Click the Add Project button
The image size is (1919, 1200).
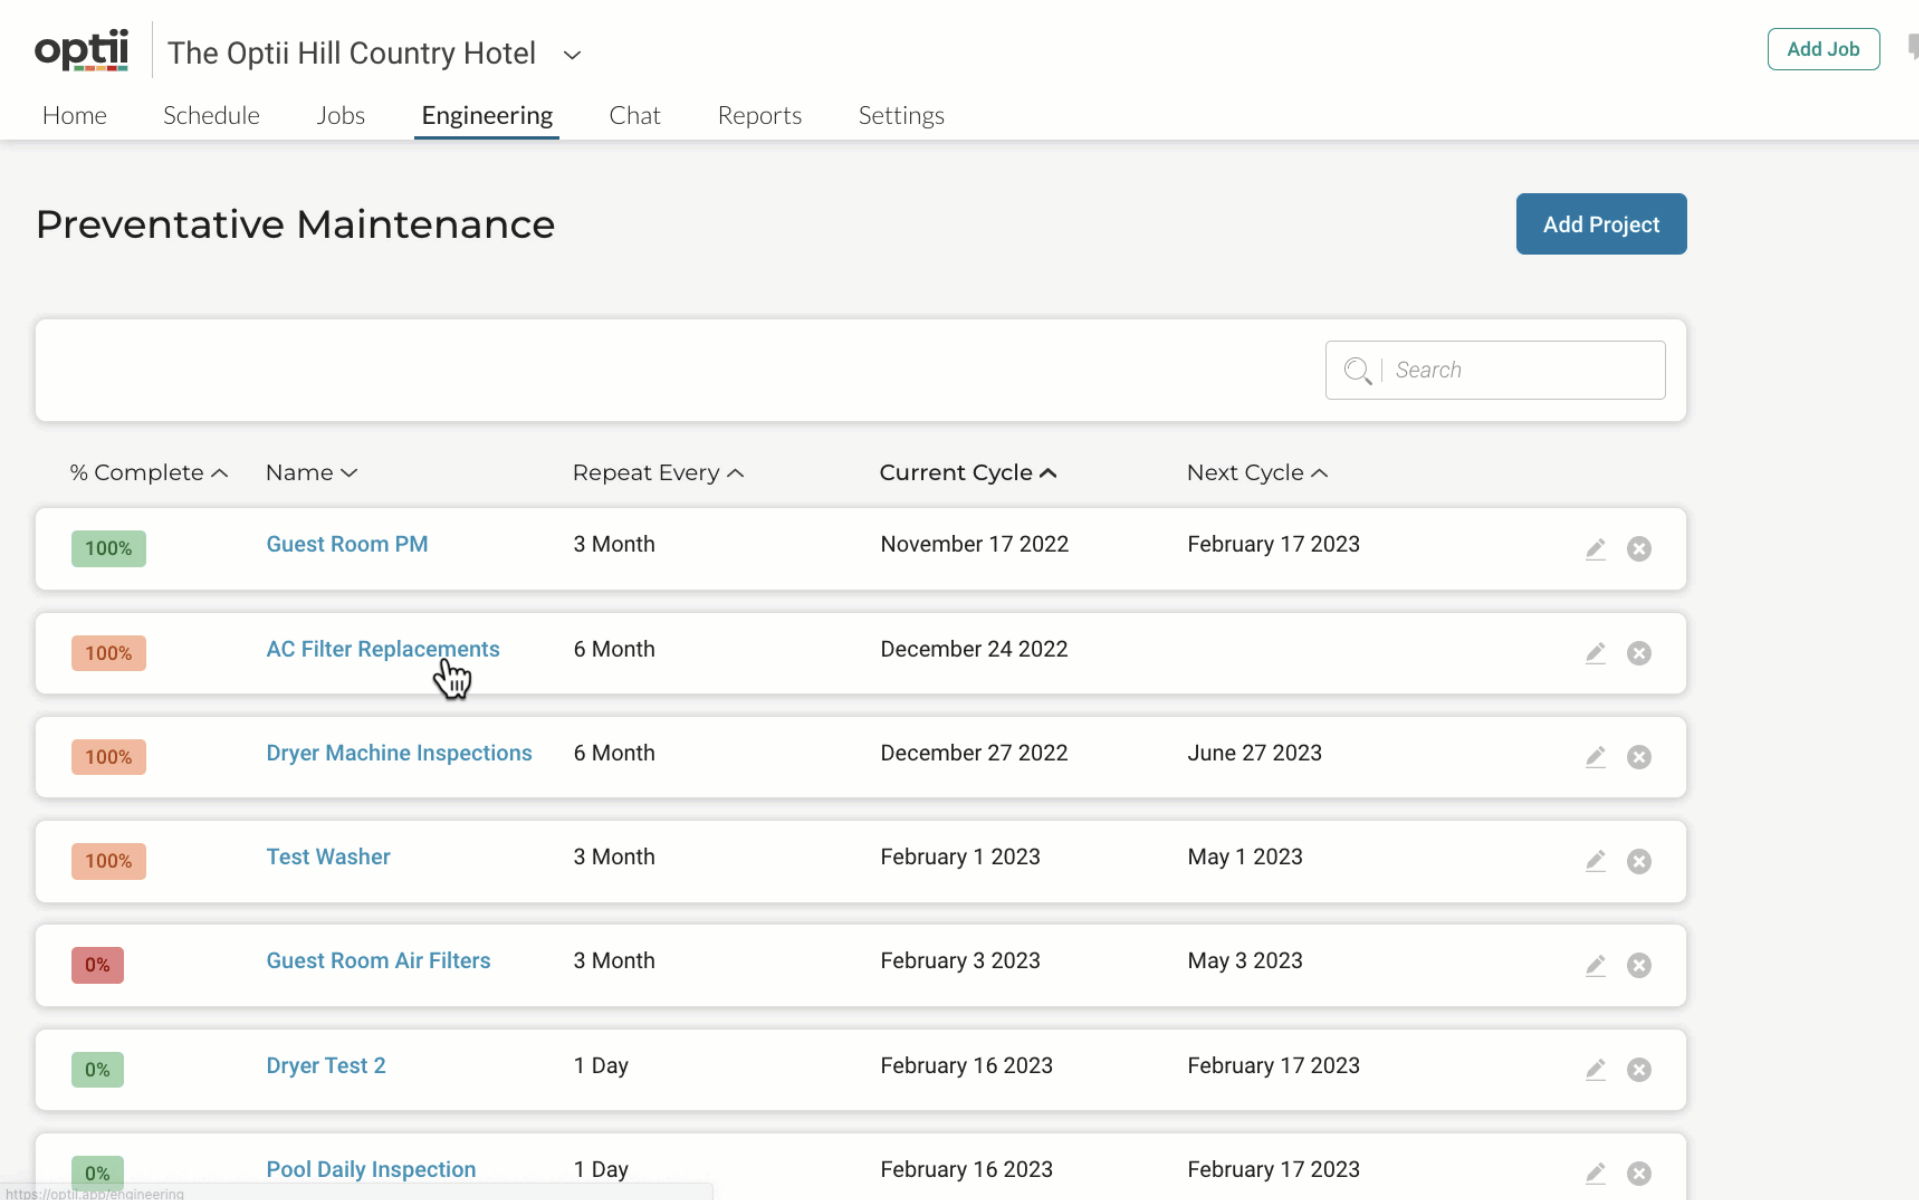(1600, 224)
